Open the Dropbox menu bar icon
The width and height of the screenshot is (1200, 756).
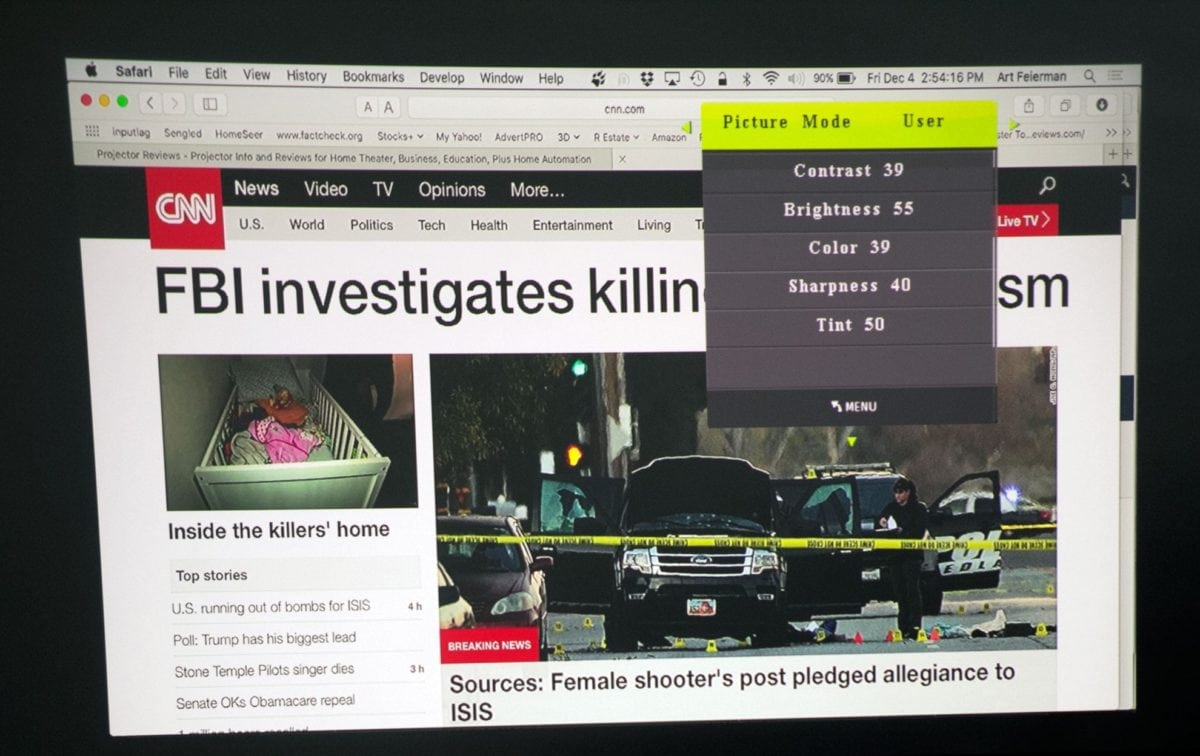click(x=648, y=78)
